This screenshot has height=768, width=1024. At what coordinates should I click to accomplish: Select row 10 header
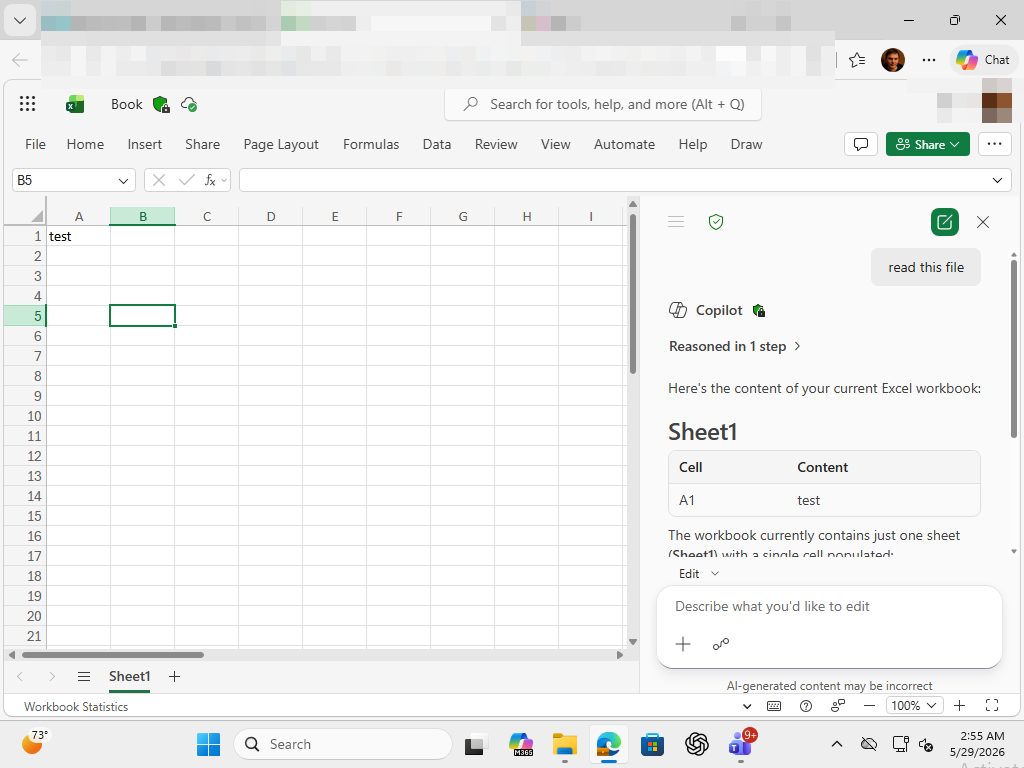[x=25, y=416]
